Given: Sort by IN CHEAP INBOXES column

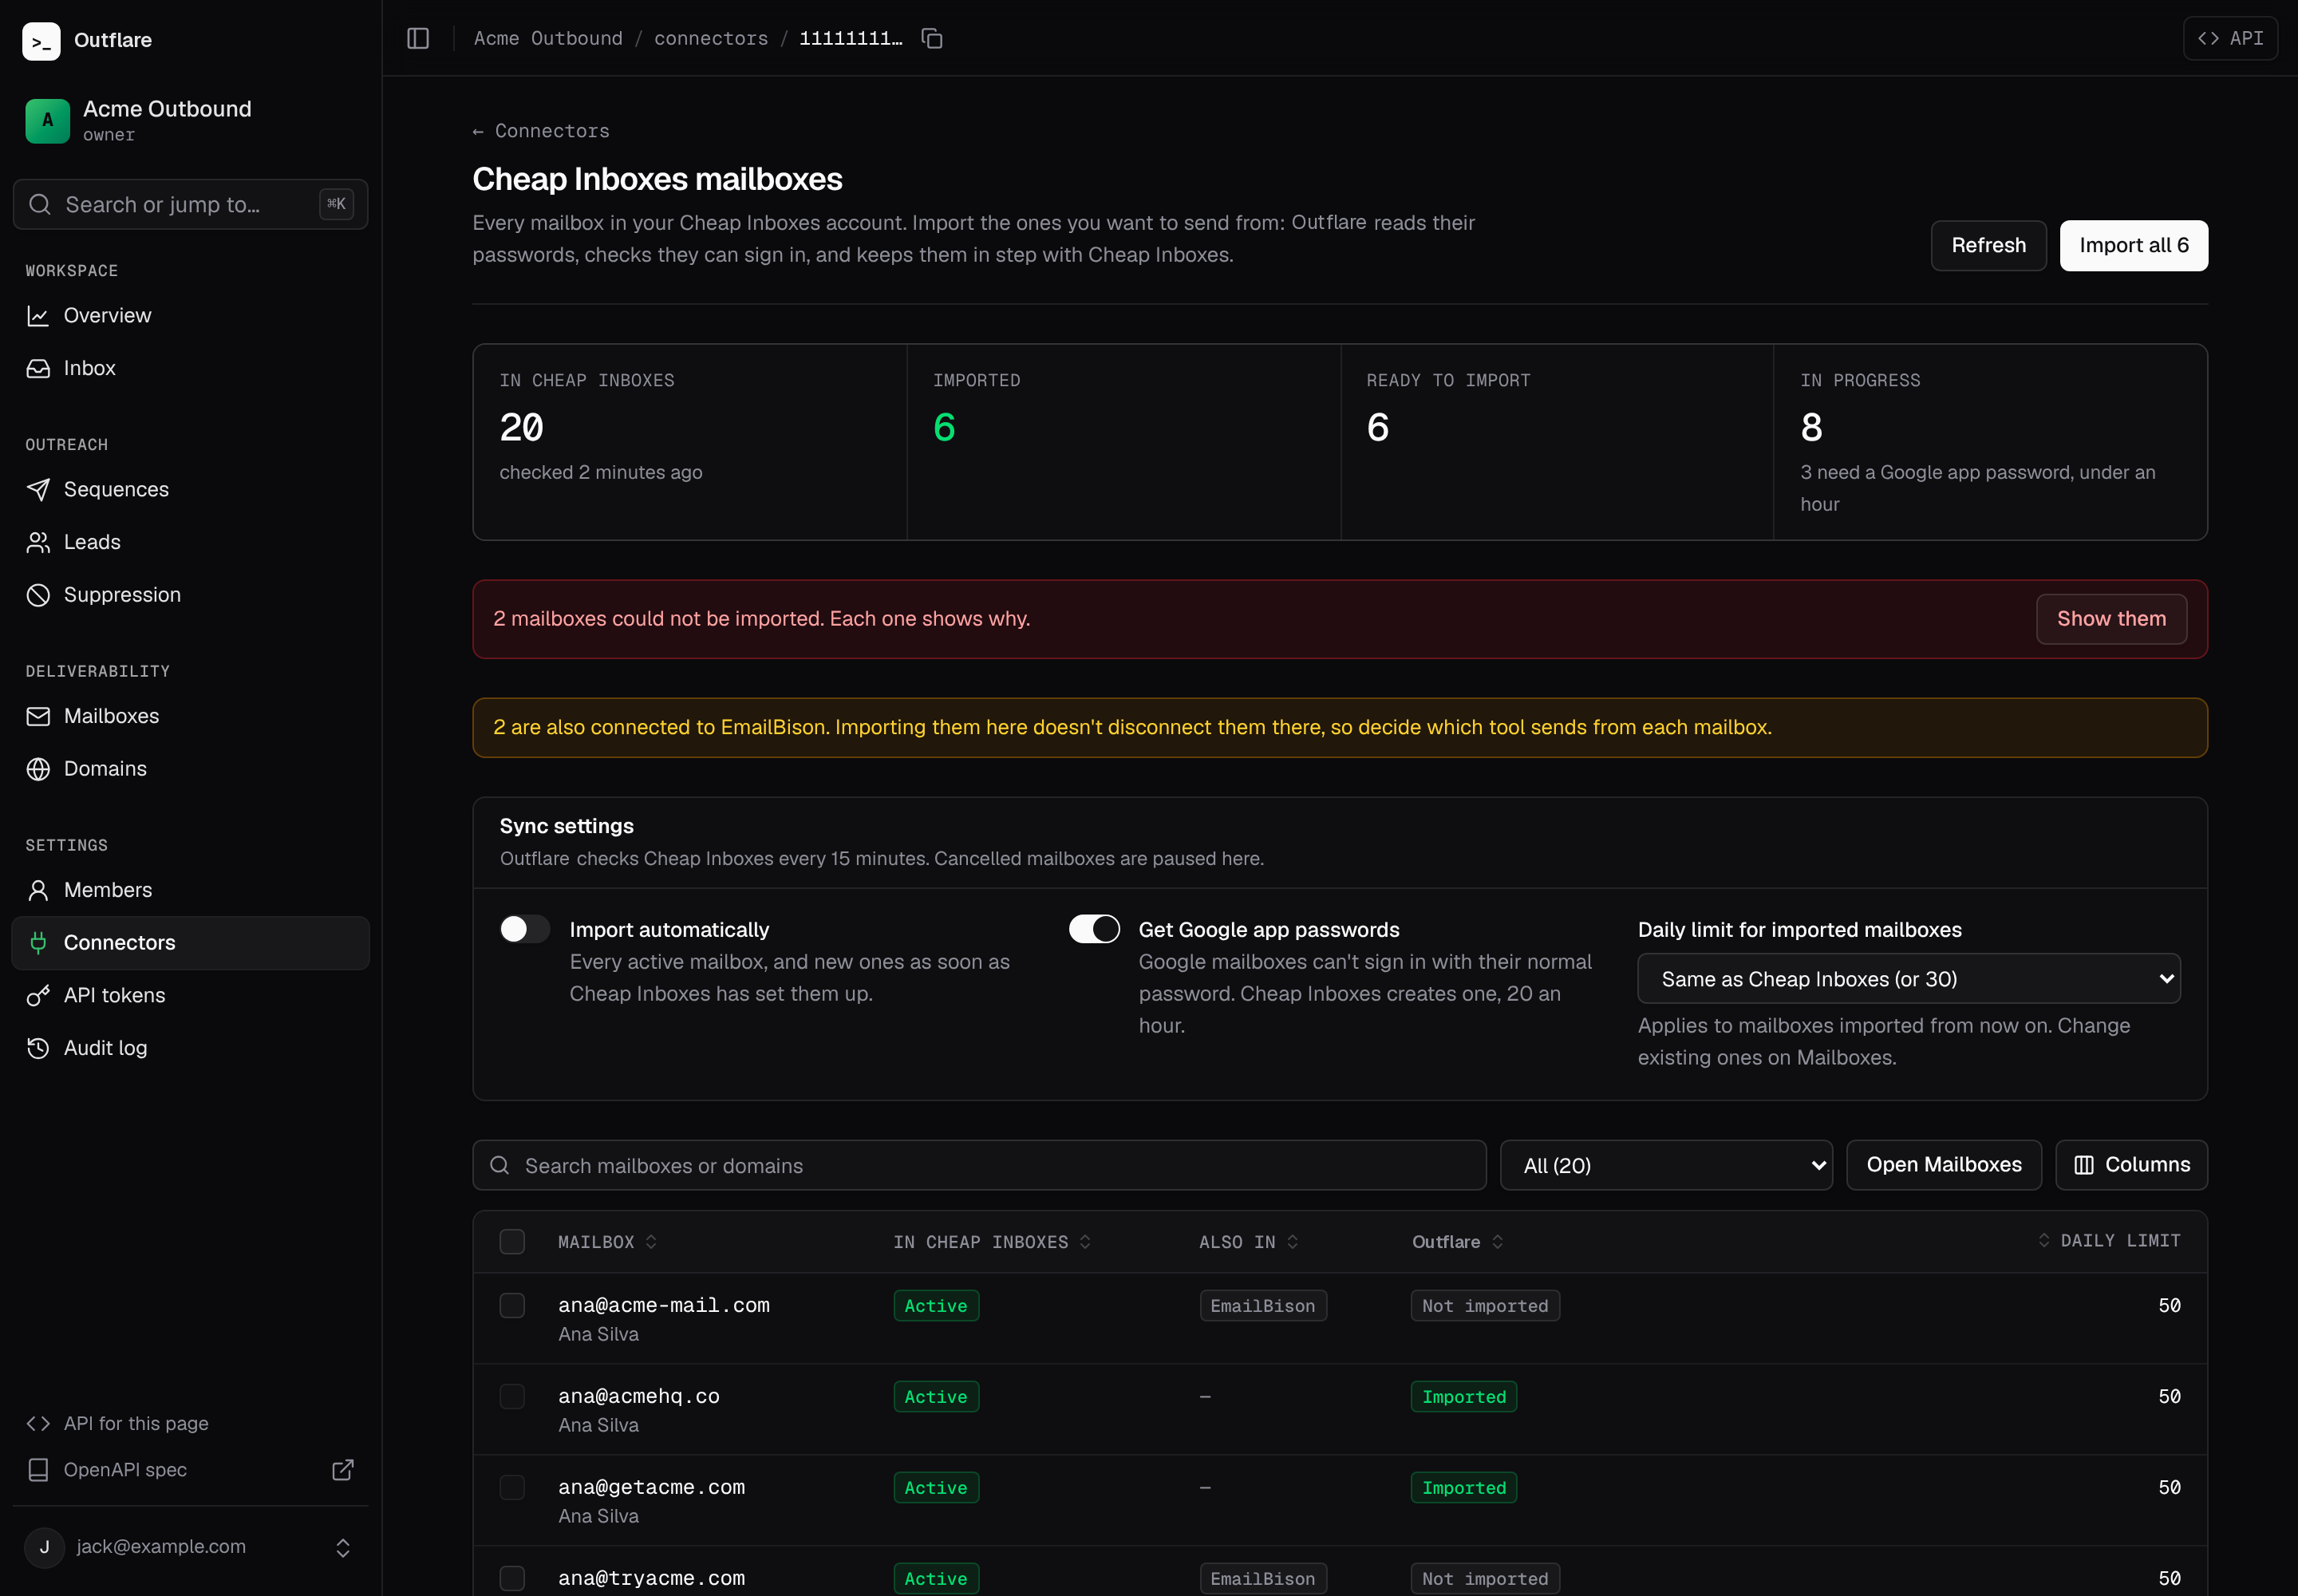Looking at the screenshot, I should [x=991, y=1241].
